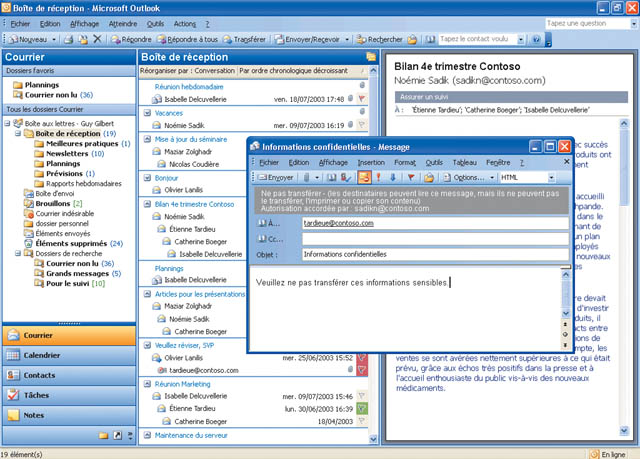Click the Transférer forward button
640x459 pixels.
tap(244, 39)
